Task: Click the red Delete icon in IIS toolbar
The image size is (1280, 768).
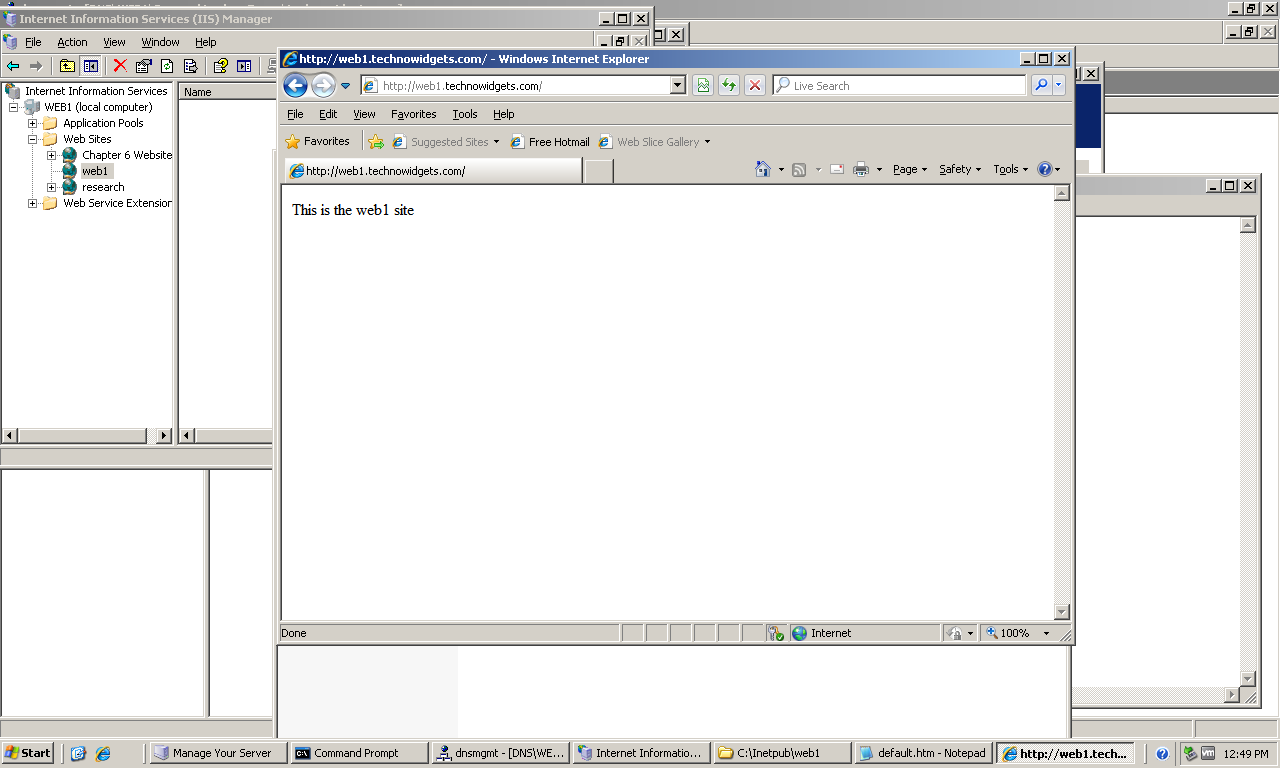Action: click(120, 66)
